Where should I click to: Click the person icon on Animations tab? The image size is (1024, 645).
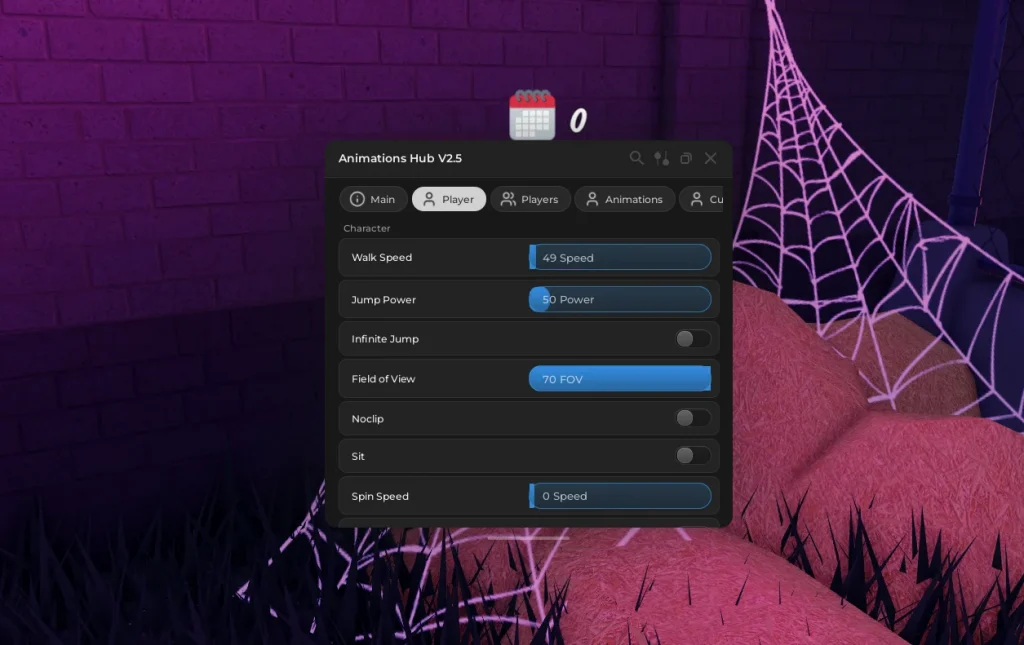tap(592, 199)
